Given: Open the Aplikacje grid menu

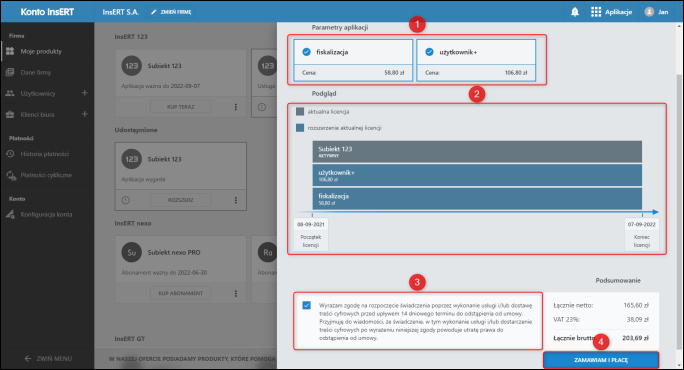Looking at the screenshot, I should click(611, 12).
